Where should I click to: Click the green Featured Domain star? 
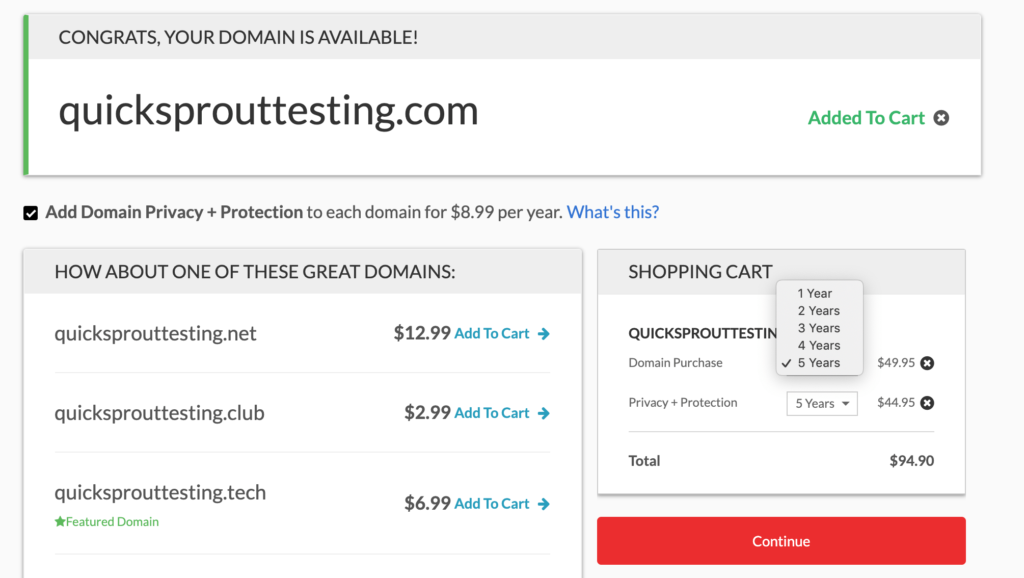[60, 522]
